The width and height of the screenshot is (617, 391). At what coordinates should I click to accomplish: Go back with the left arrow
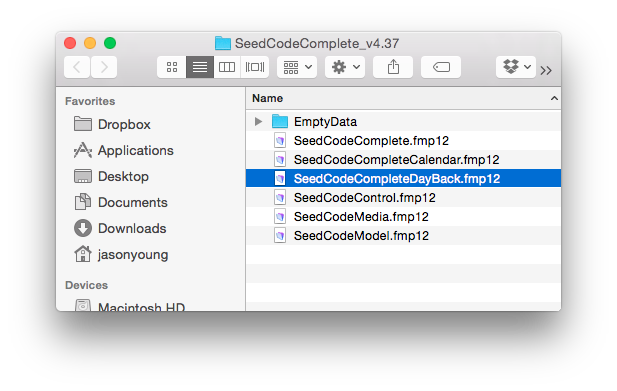77,67
